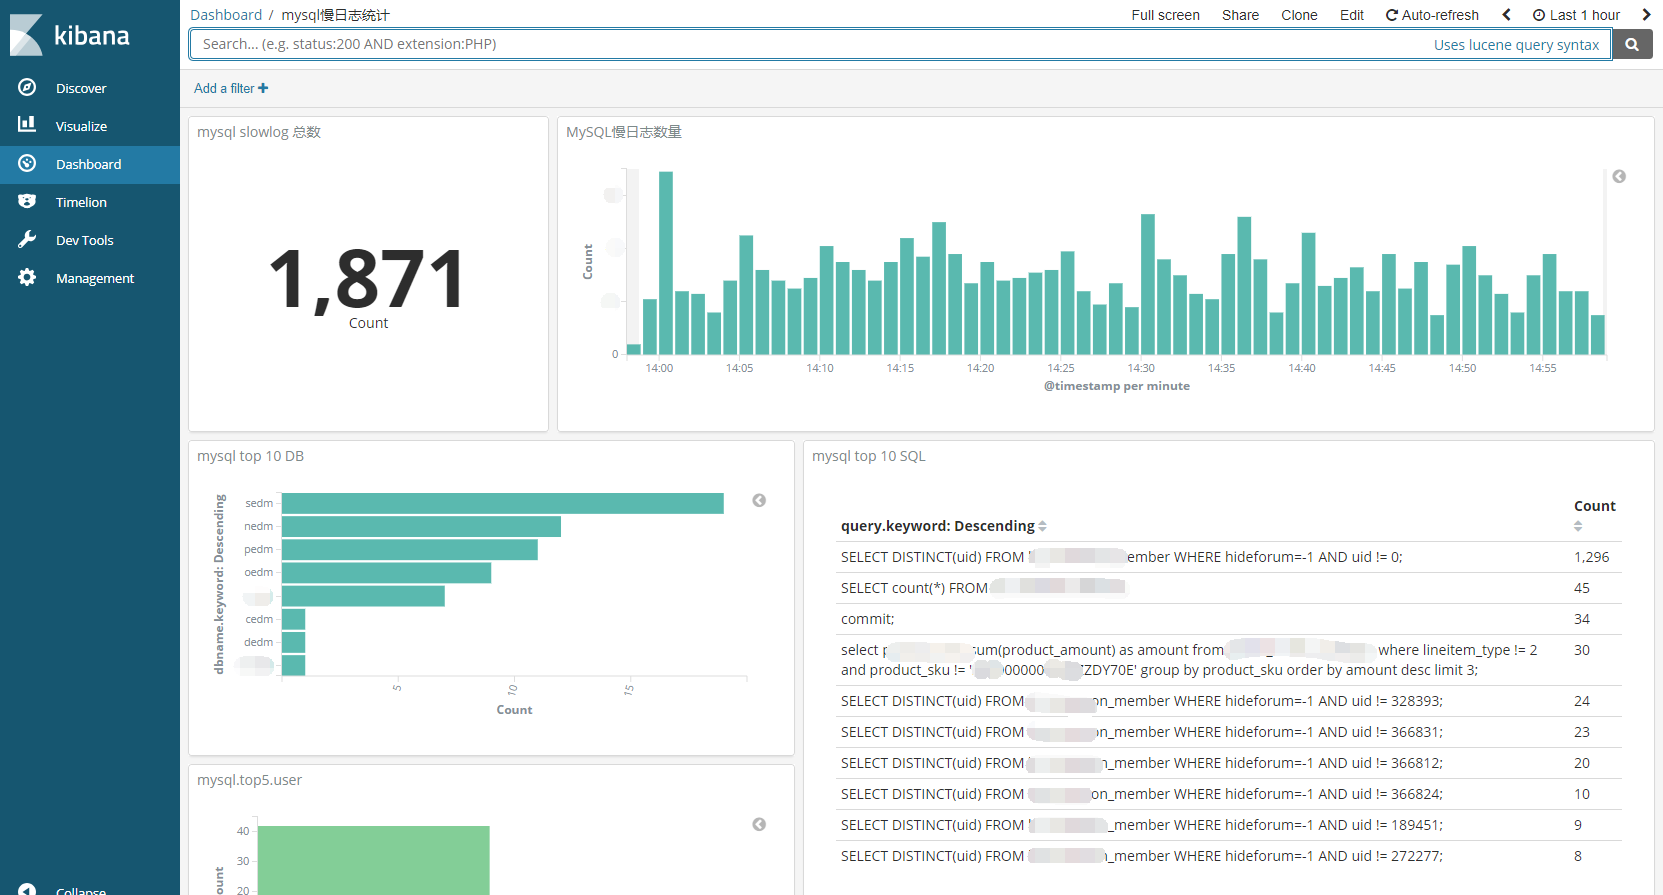The width and height of the screenshot is (1663, 895).
Task: Toggle legend on the mysql top 10 DB chart
Action: (x=759, y=501)
